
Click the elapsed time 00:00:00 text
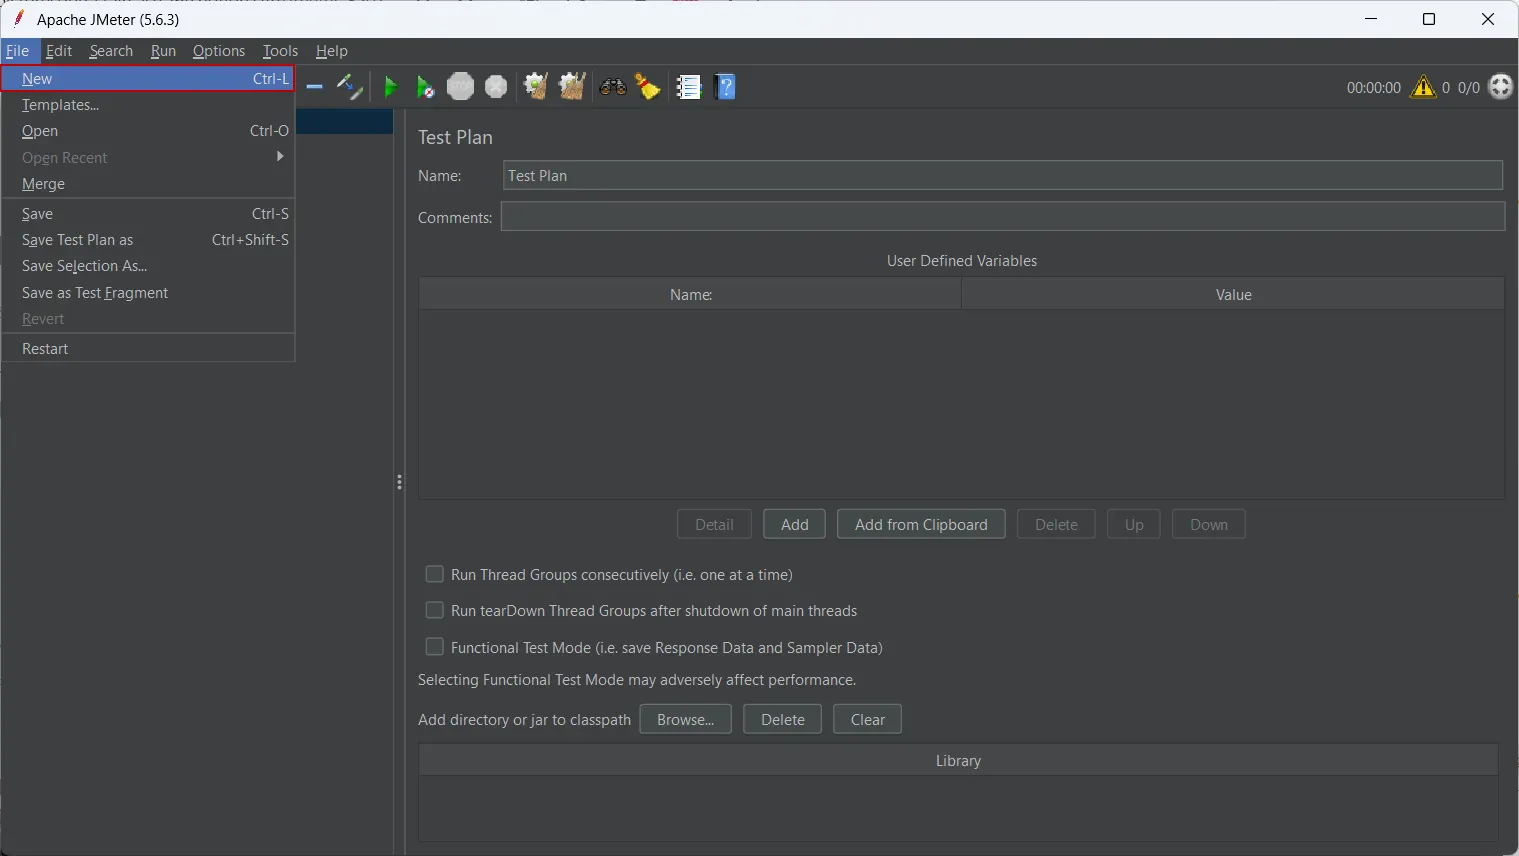tap(1373, 87)
